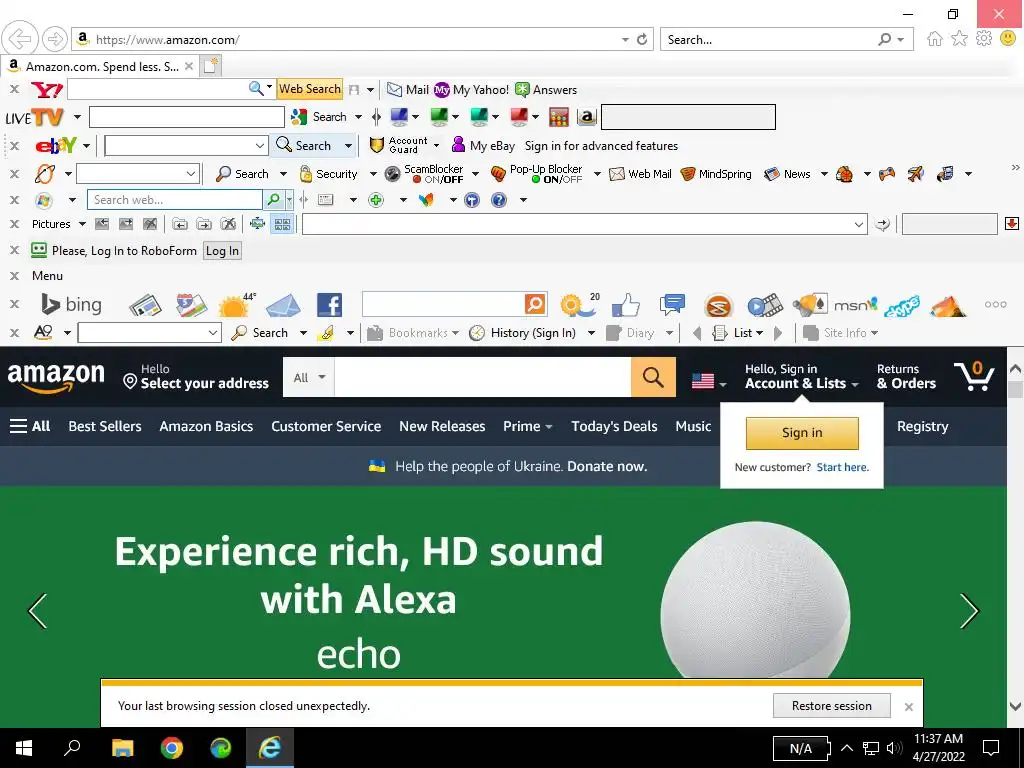This screenshot has height=768, width=1024.
Task: Expand the Amazon All departments dropdown
Action: pos(308,377)
